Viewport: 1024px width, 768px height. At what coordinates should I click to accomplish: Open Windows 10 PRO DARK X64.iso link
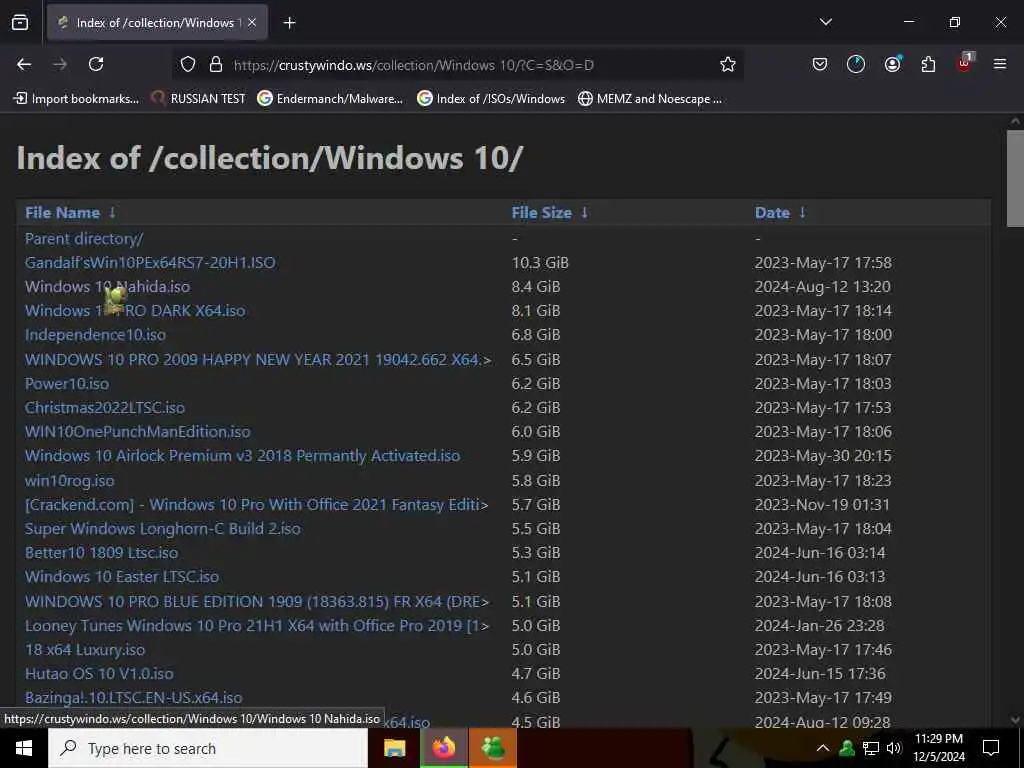coord(135,311)
